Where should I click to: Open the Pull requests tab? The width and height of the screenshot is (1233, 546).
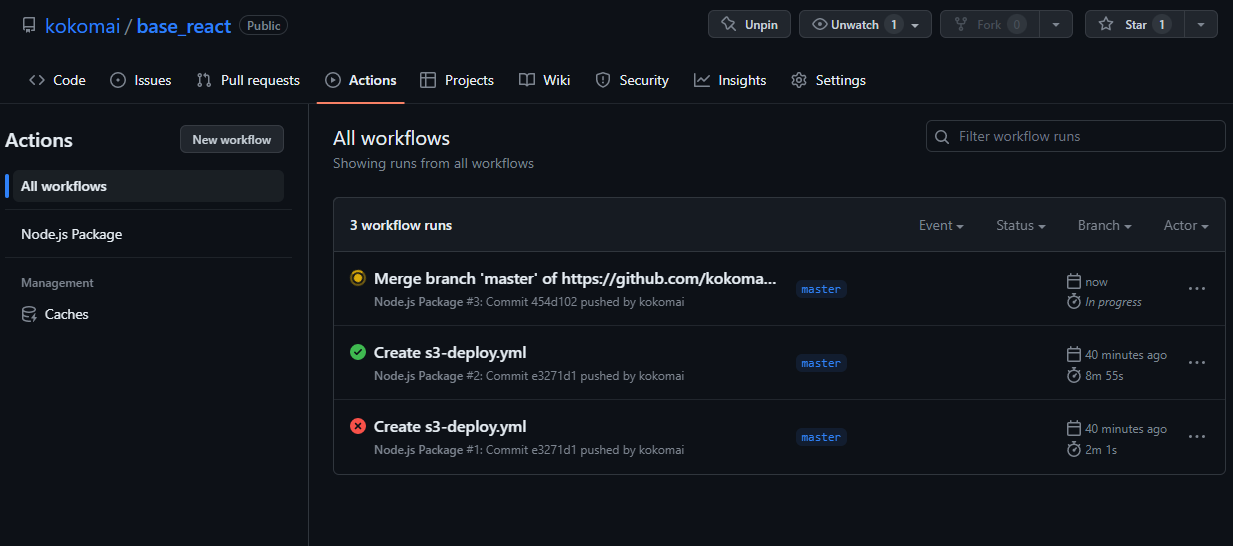coord(248,80)
